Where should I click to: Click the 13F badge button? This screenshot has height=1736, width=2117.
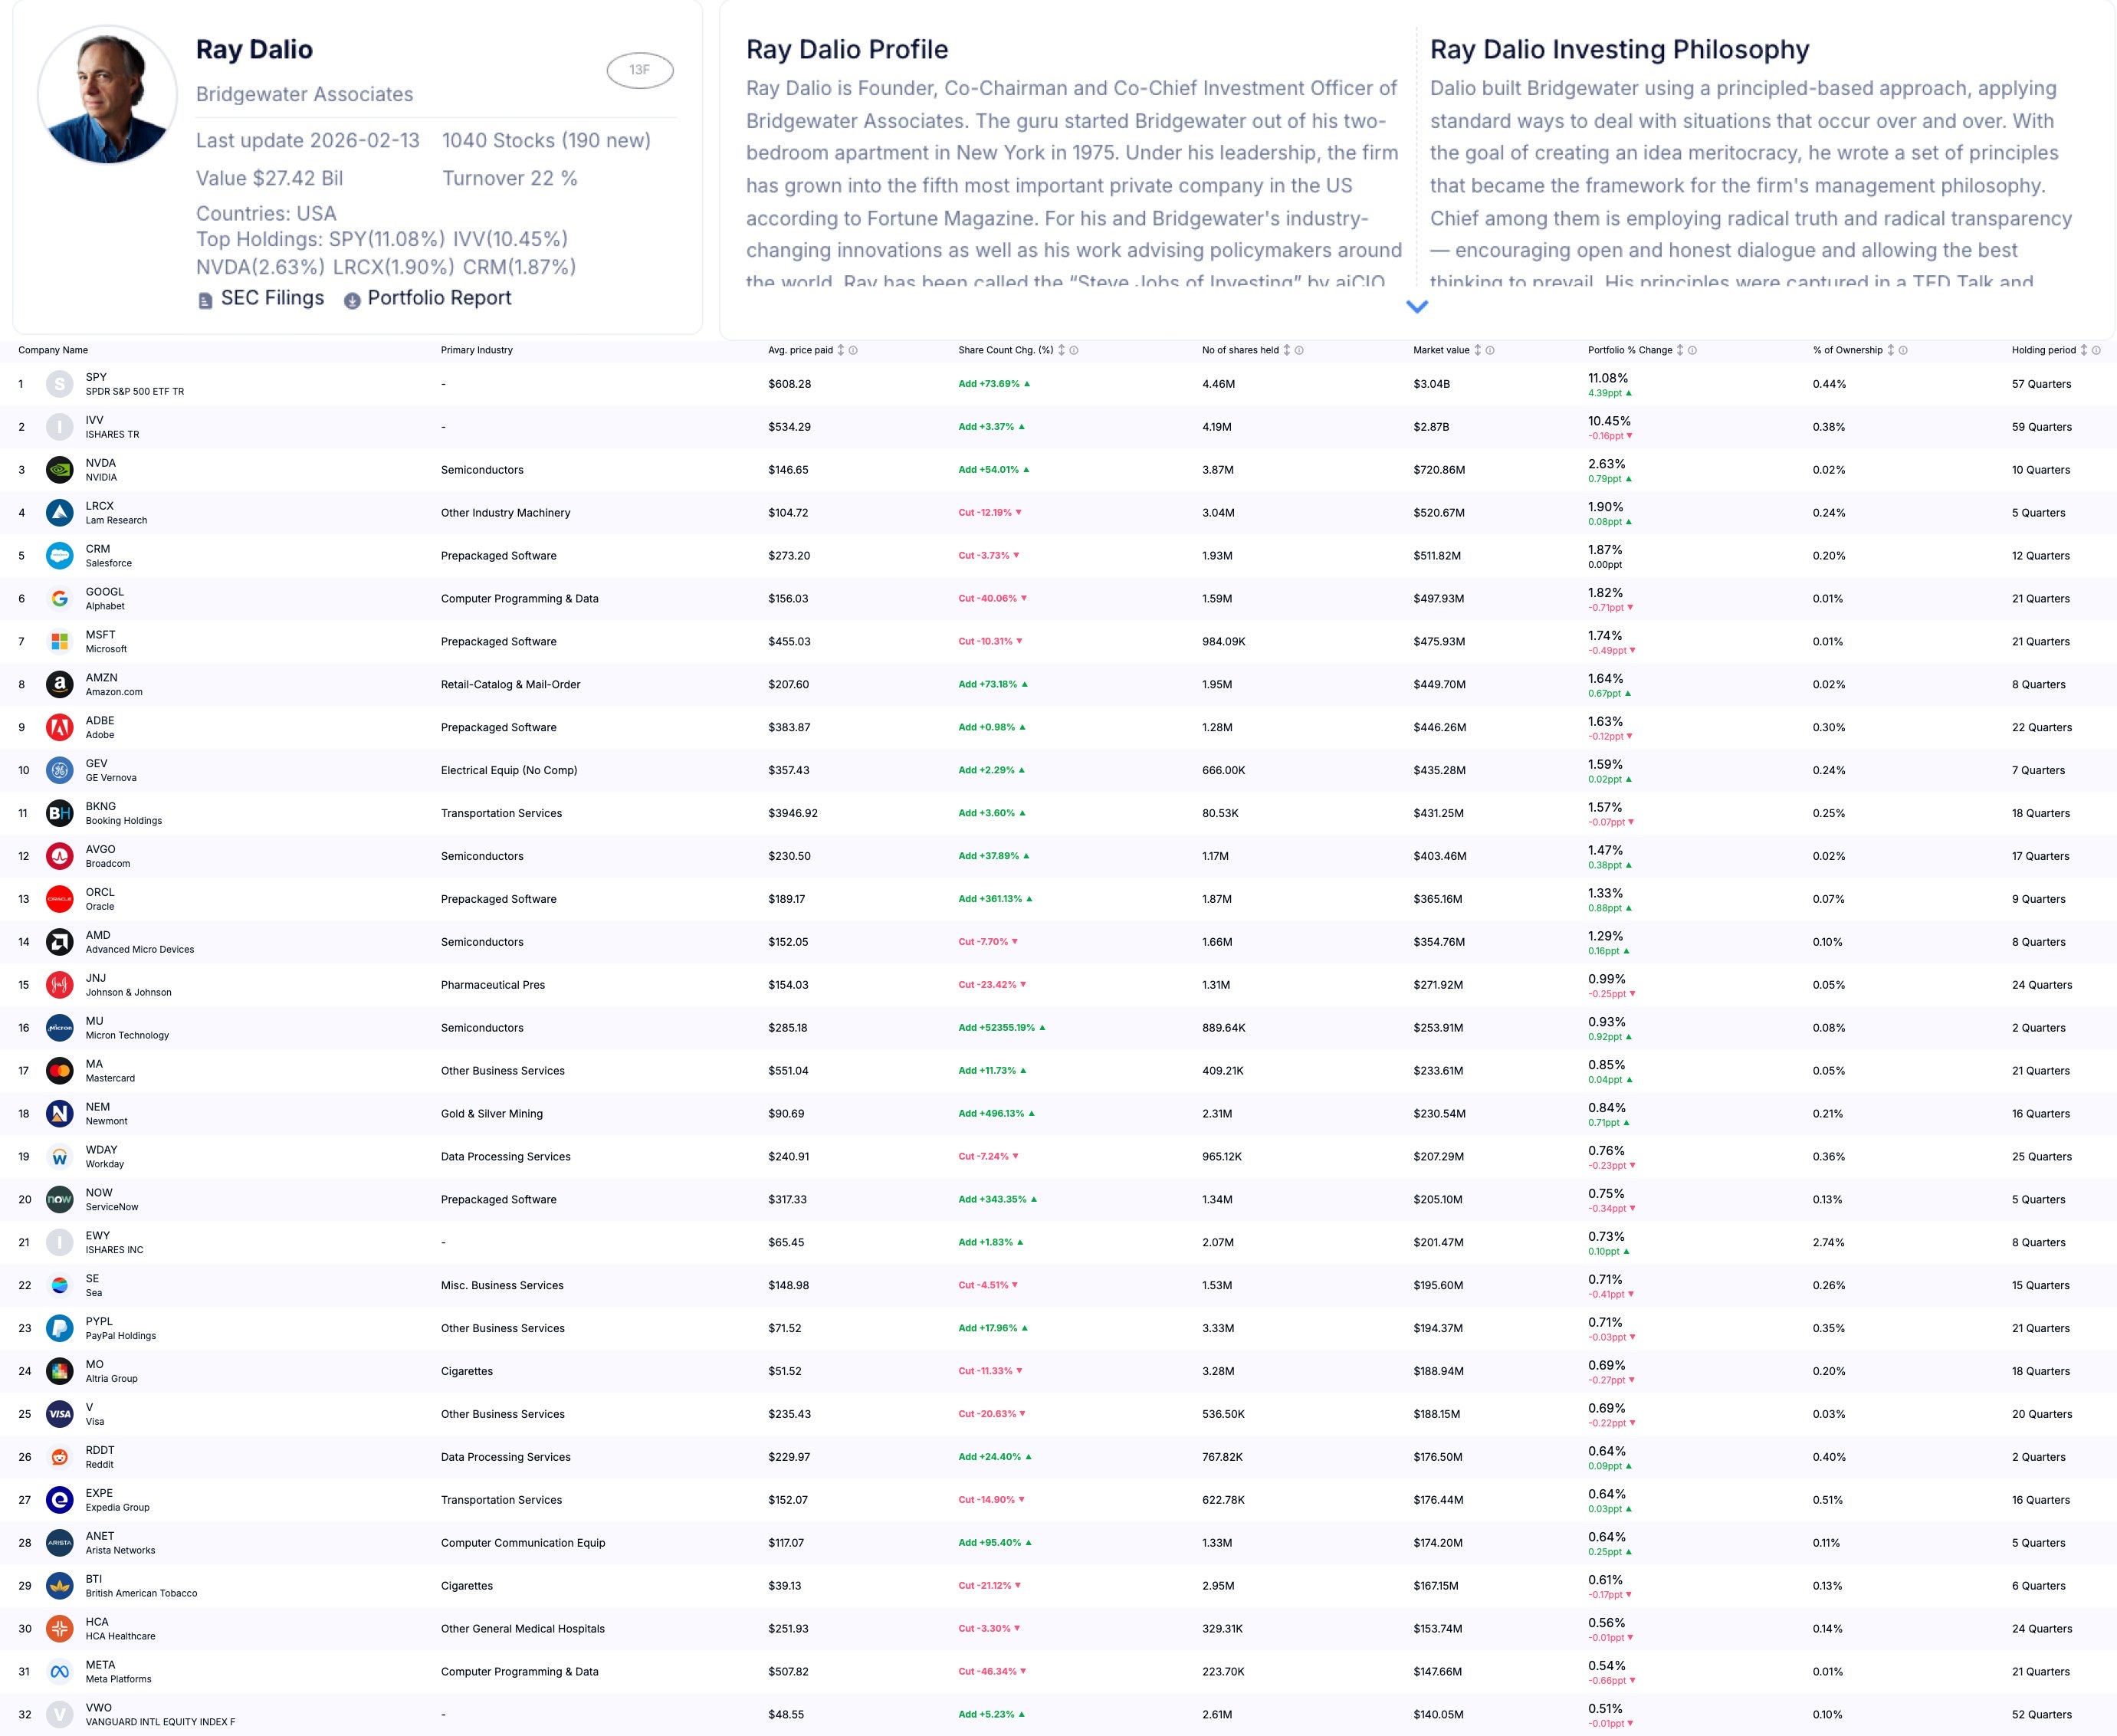(x=639, y=70)
